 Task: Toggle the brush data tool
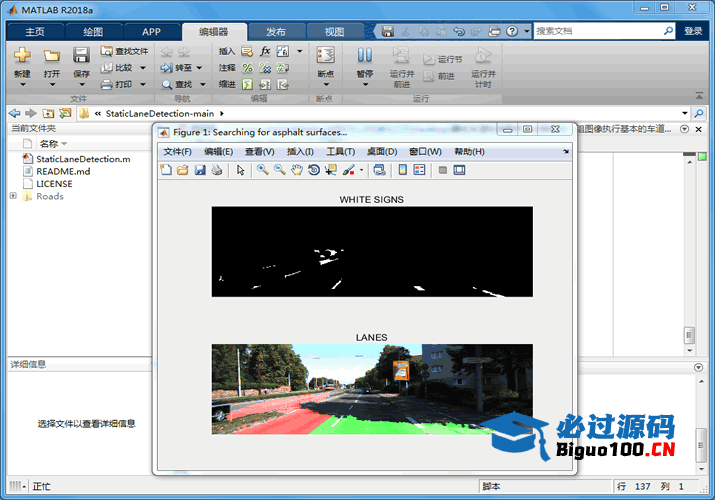tap(348, 170)
